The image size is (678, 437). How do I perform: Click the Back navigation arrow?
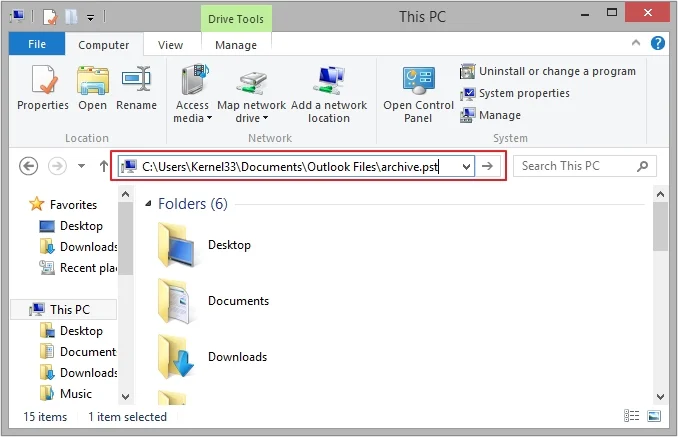pyautogui.click(x=29, y=166)
